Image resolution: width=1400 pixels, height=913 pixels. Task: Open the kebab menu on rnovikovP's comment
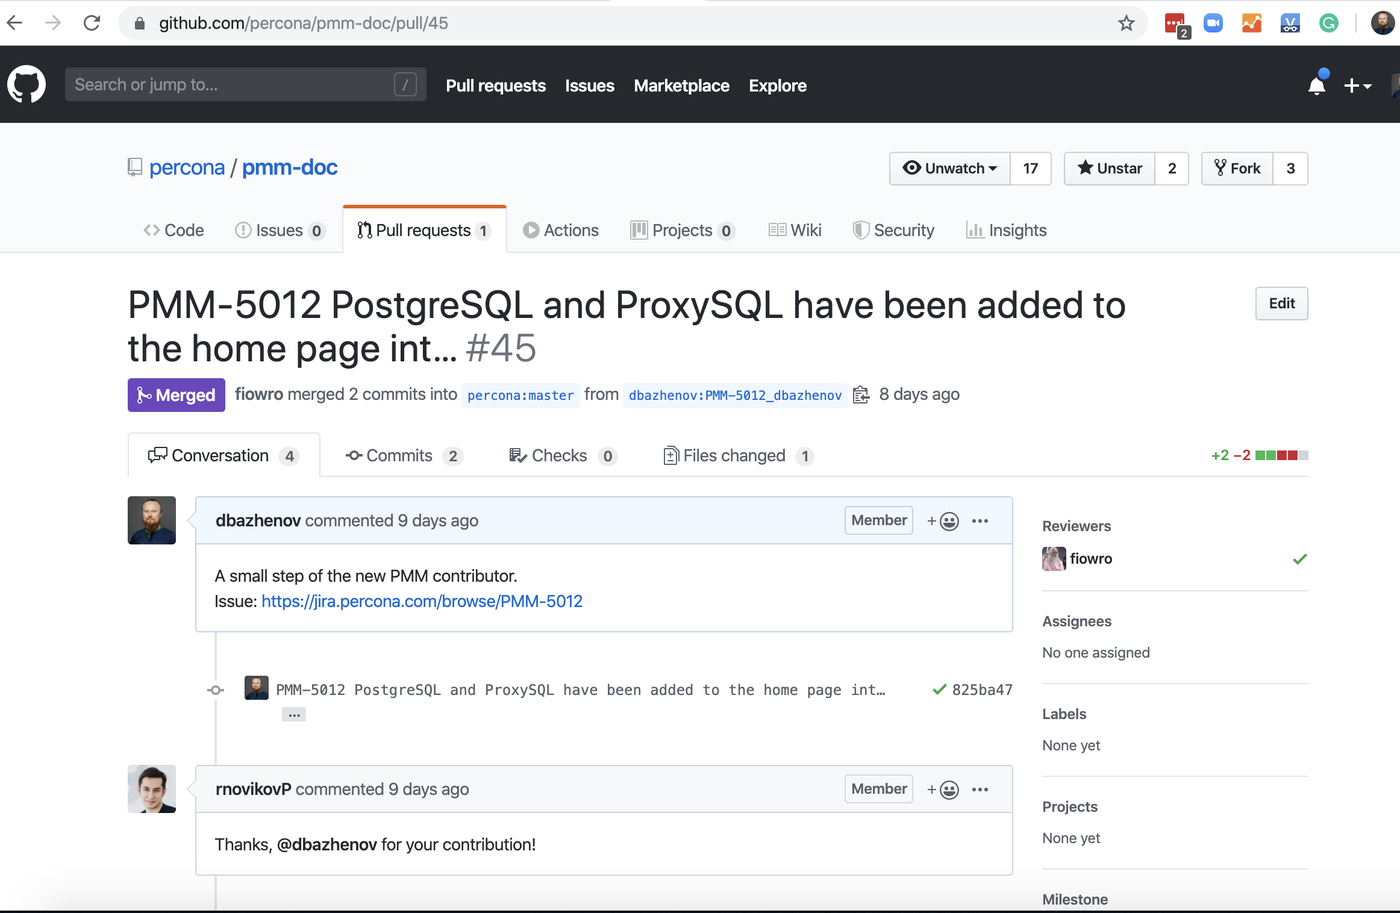(x=980, y=789)
